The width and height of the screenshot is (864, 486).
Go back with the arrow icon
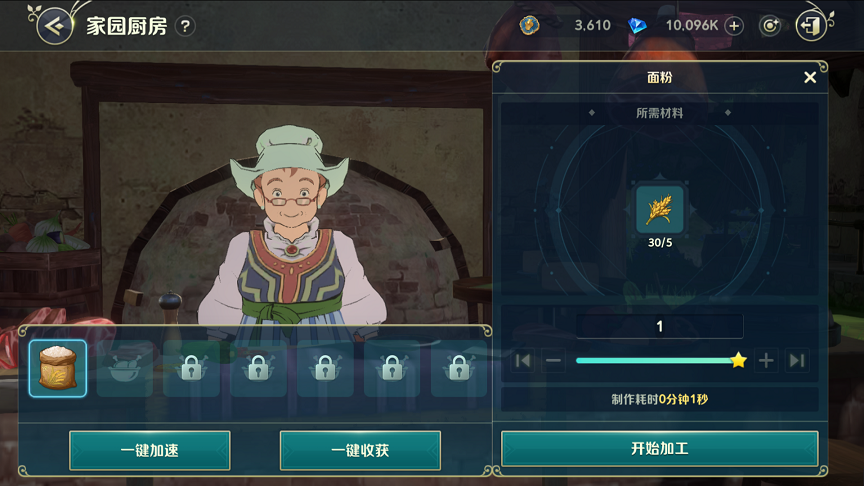coord(55,26)
